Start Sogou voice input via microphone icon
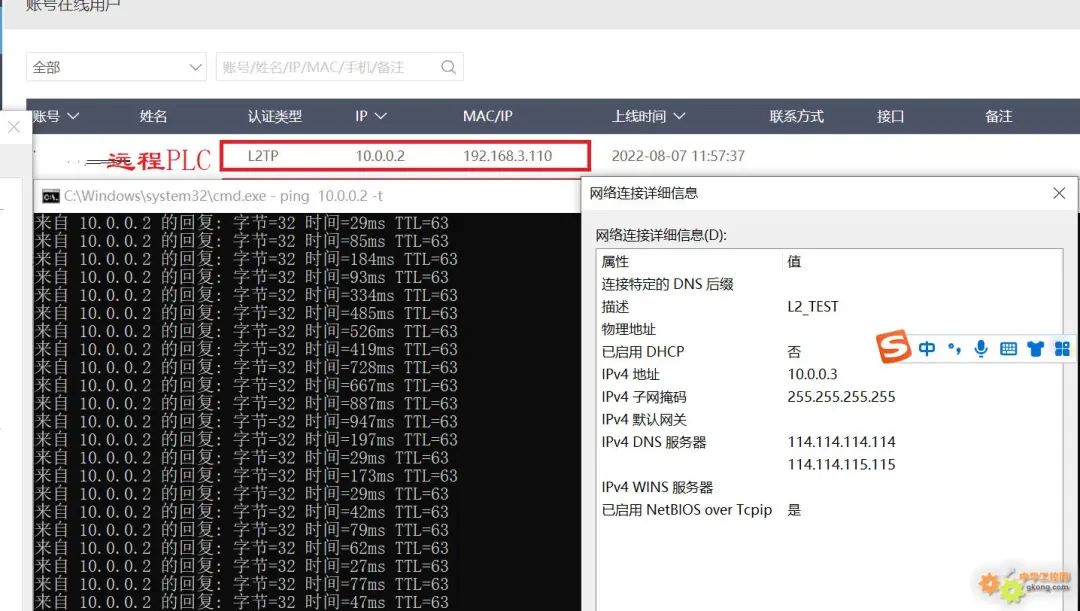This screenshot has height=611, width=1080. pos(980,348)
